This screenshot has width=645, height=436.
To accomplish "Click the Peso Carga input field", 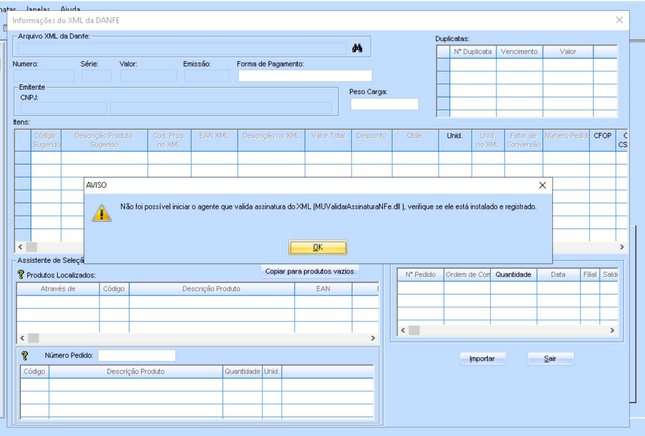I will click(384, 104).
